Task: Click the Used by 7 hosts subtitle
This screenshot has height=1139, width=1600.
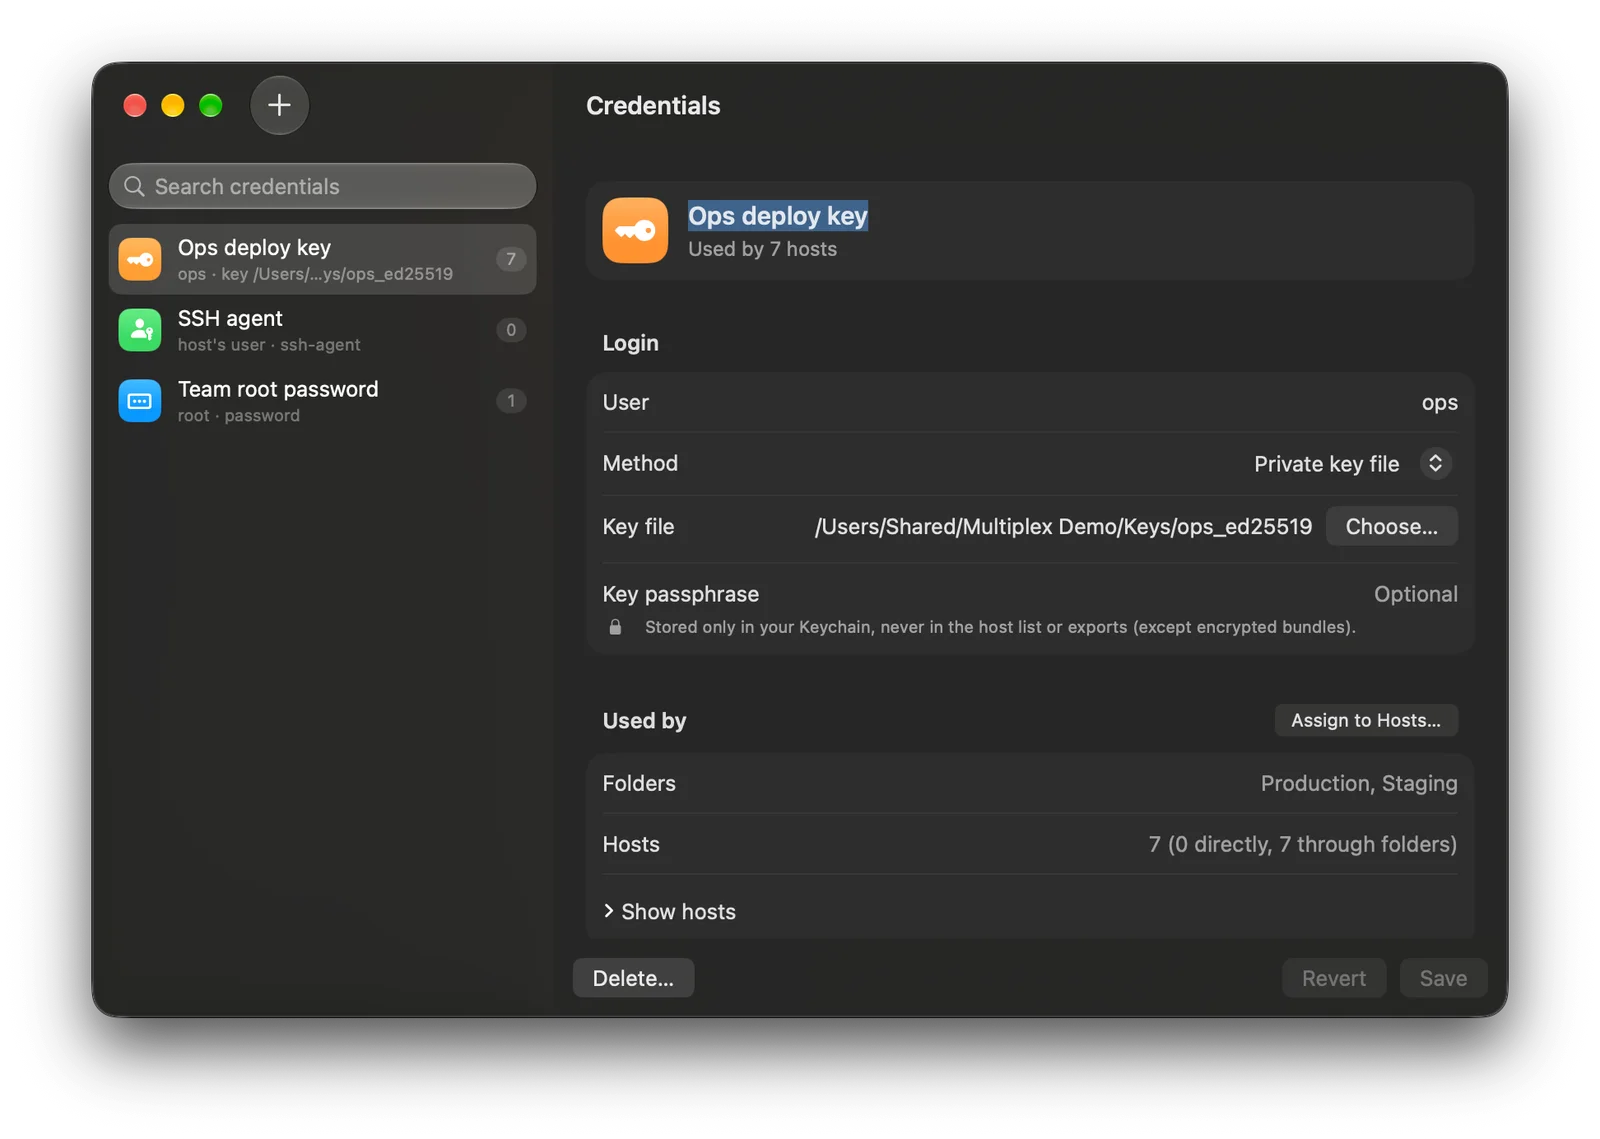Action: point(762,249)
